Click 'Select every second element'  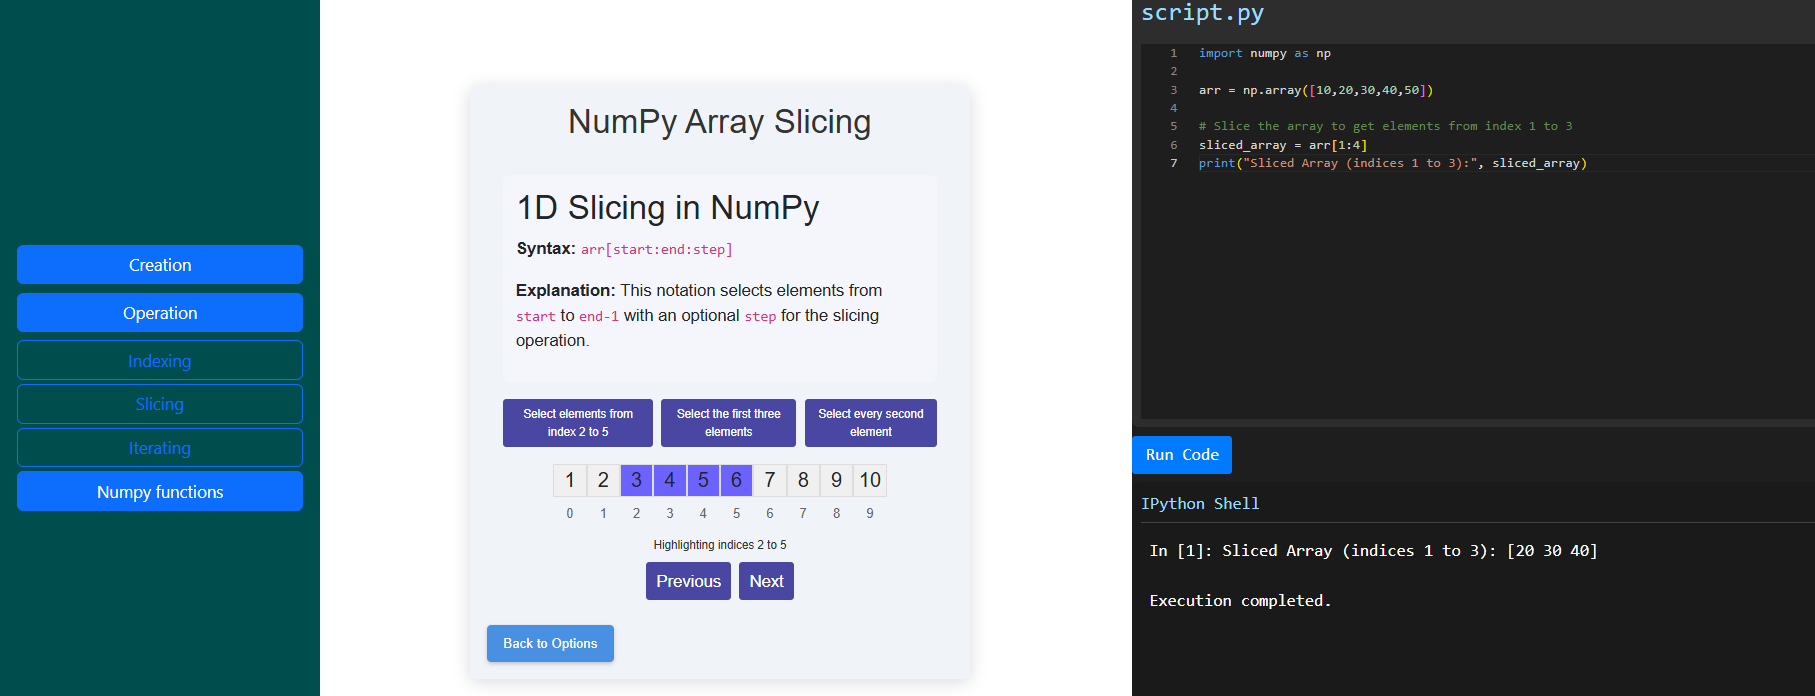(871, 423)
